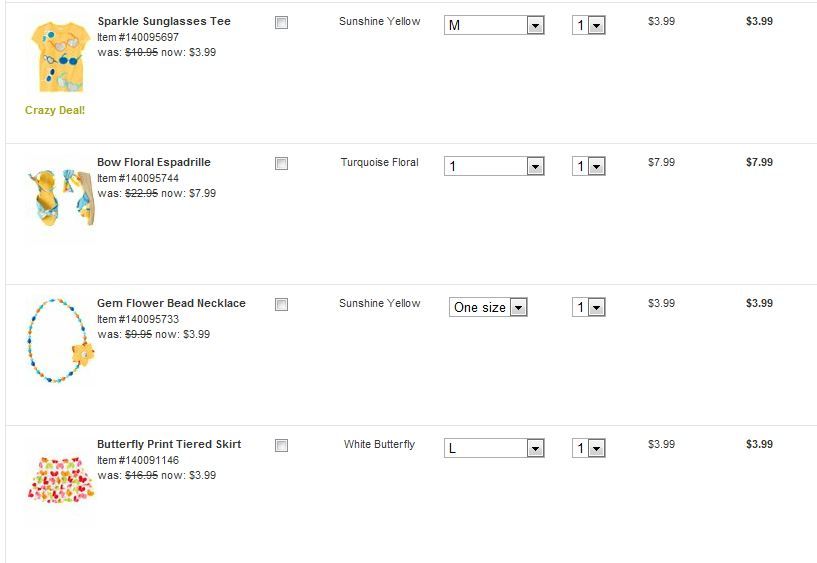817x563 pixels.
Task: Select the Gem Flower Bead Necklace checkbox
Action: click(x=282, y=304)
